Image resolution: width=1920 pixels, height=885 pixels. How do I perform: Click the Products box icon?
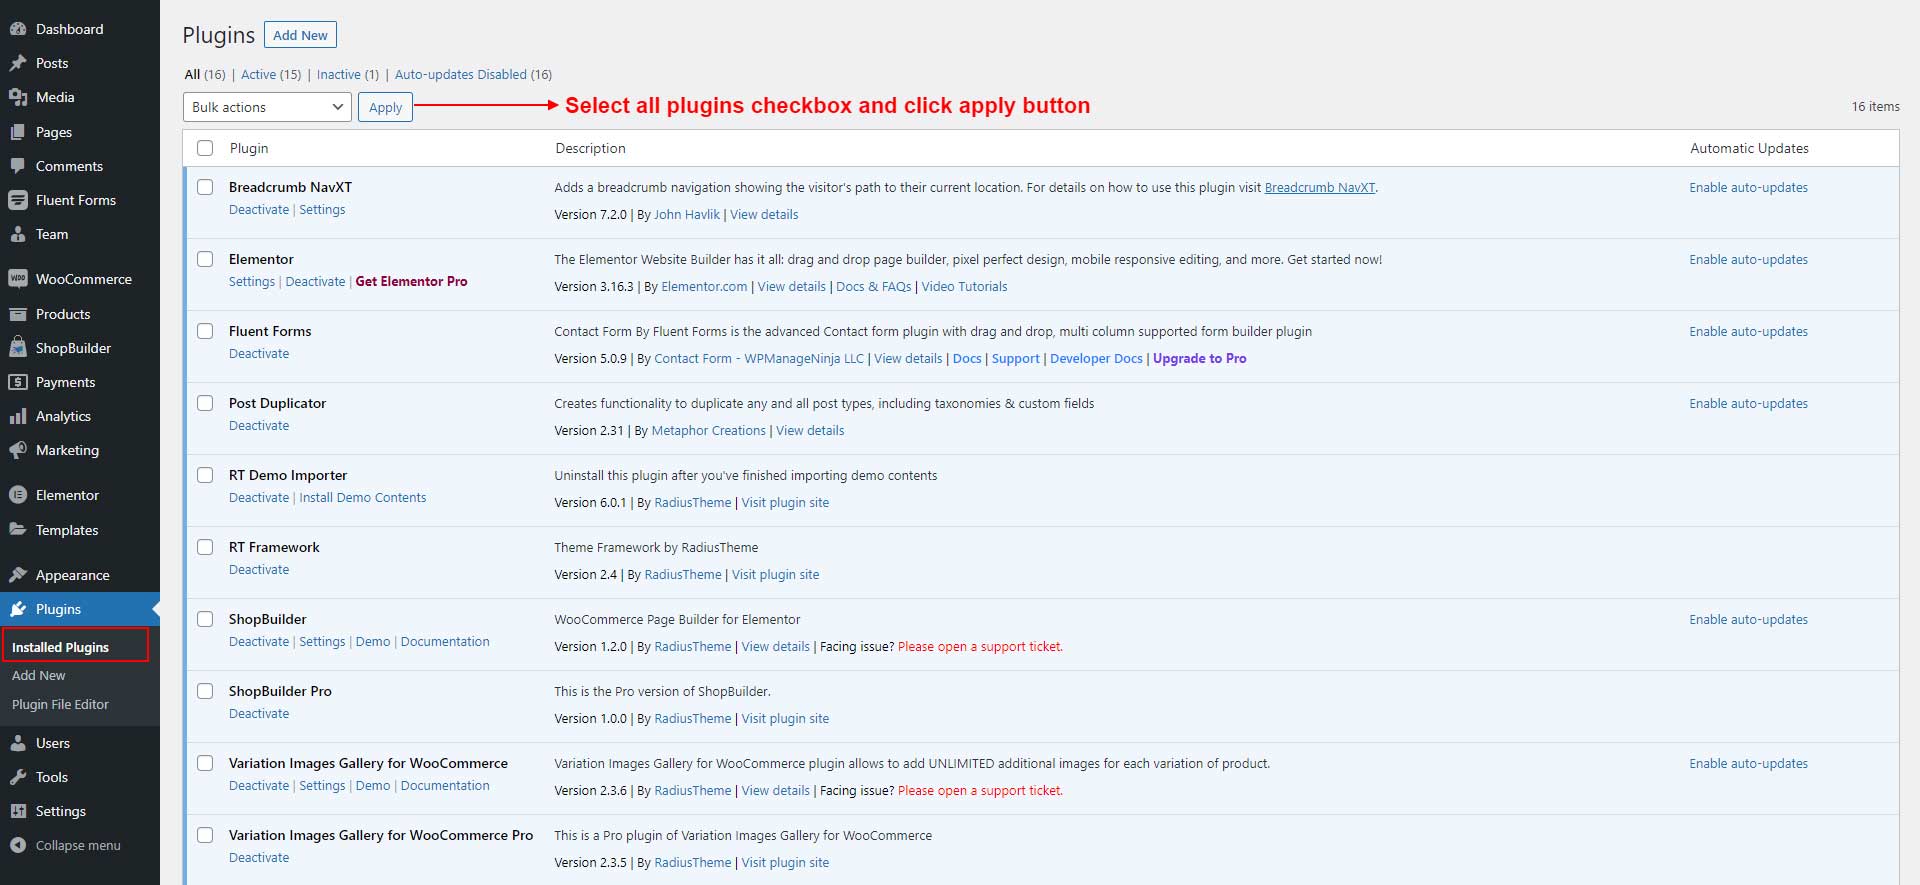click(18, 314)
